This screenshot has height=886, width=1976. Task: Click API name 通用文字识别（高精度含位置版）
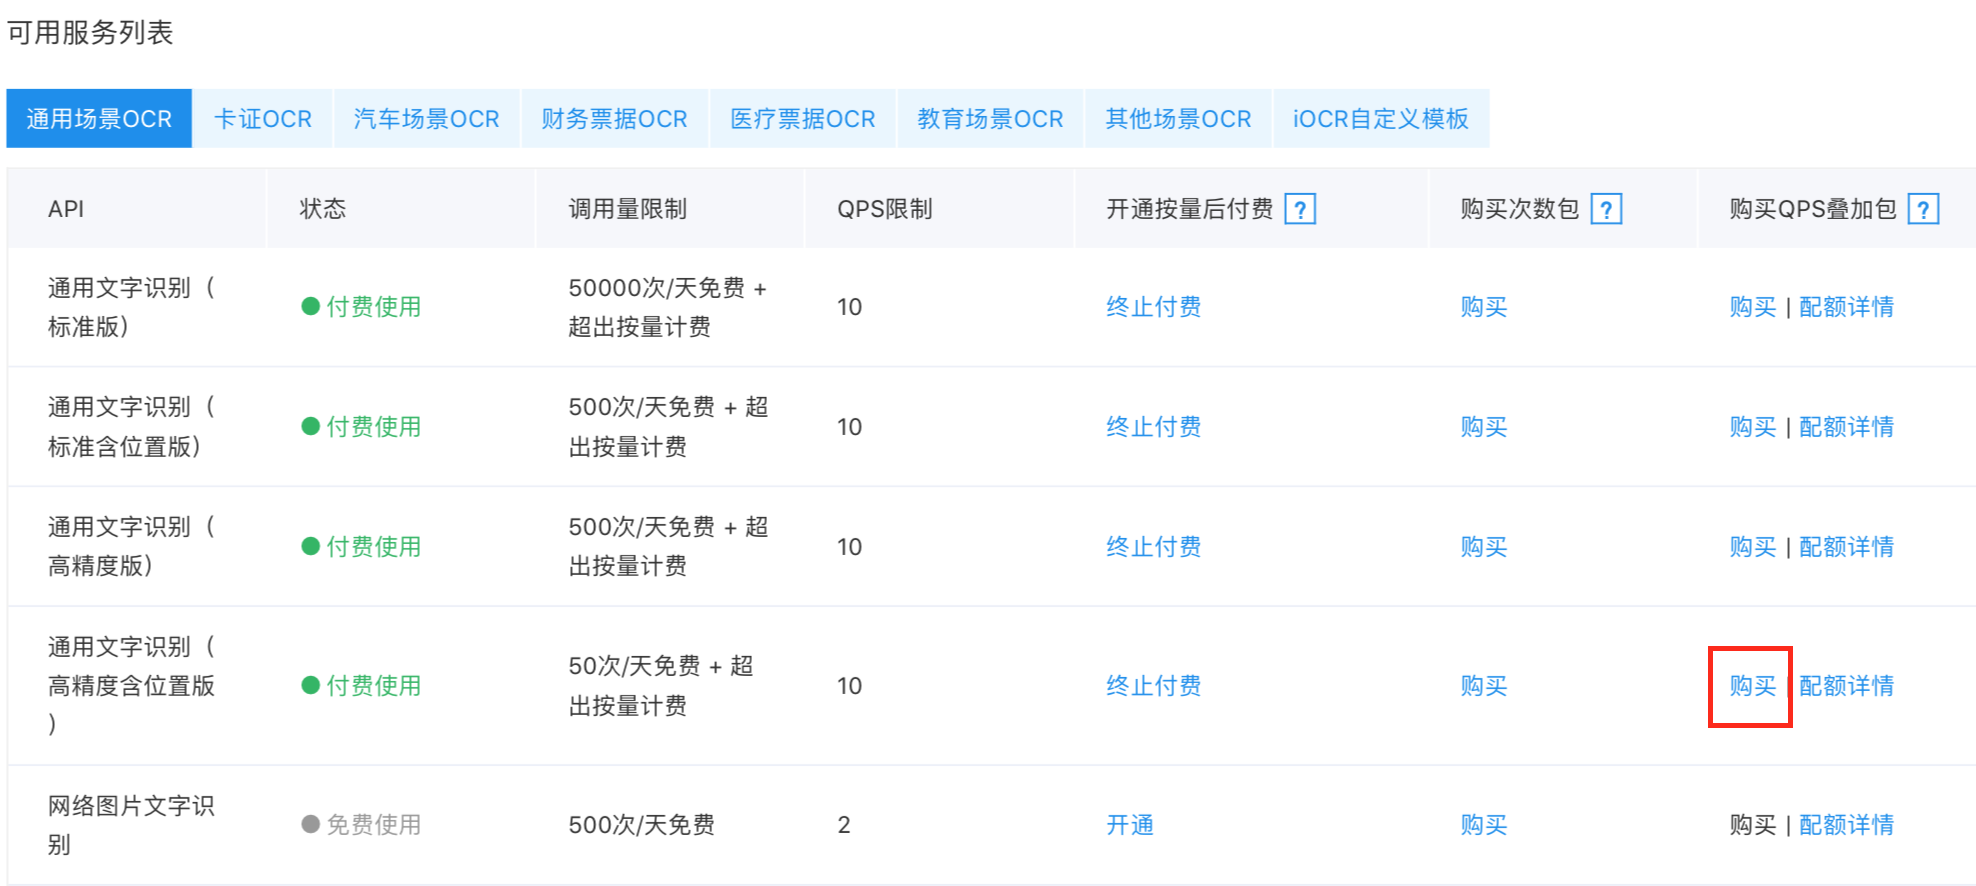point(132,686)
